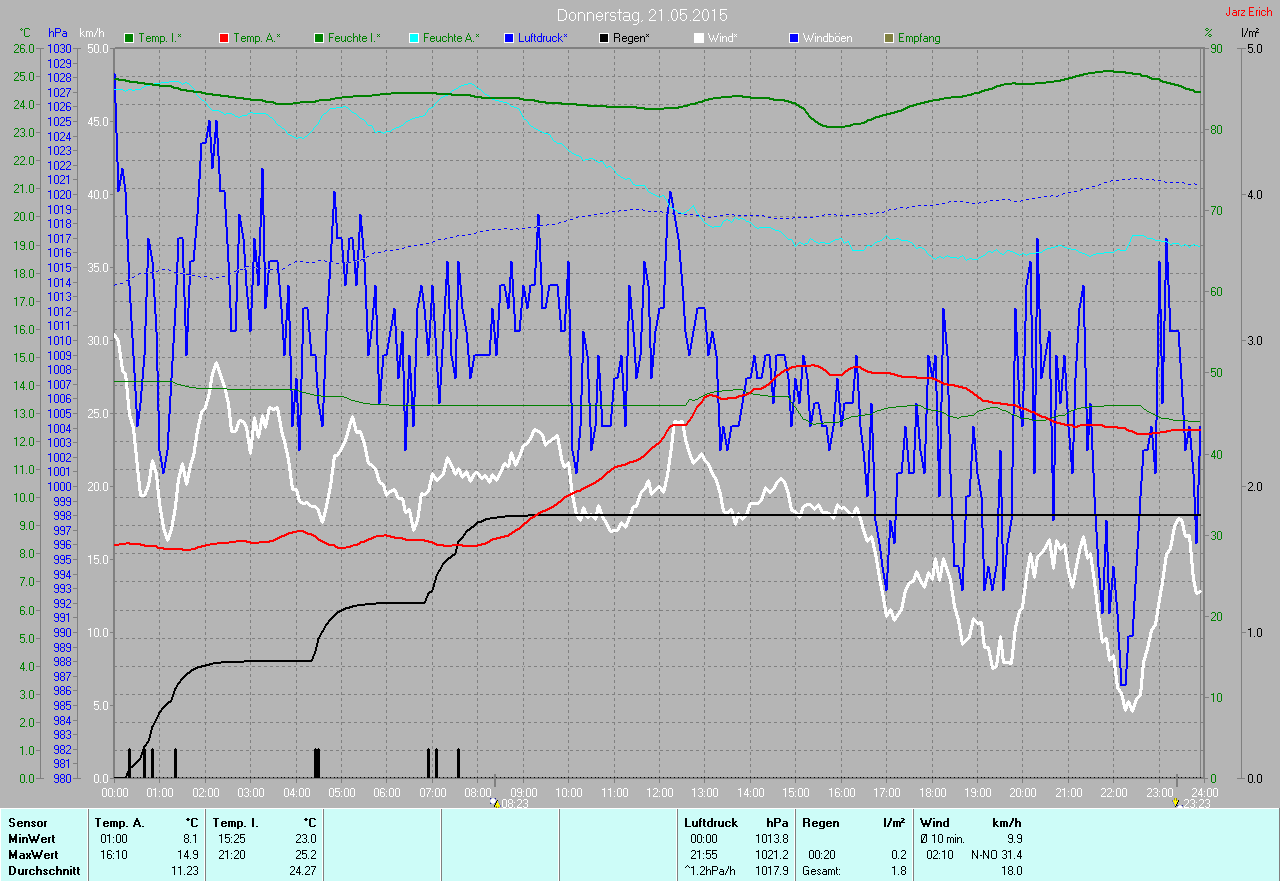Click the white Wind* legend swatch
Image resolution: width=1280 pixels, height=881 pixels.
(699, 38)
